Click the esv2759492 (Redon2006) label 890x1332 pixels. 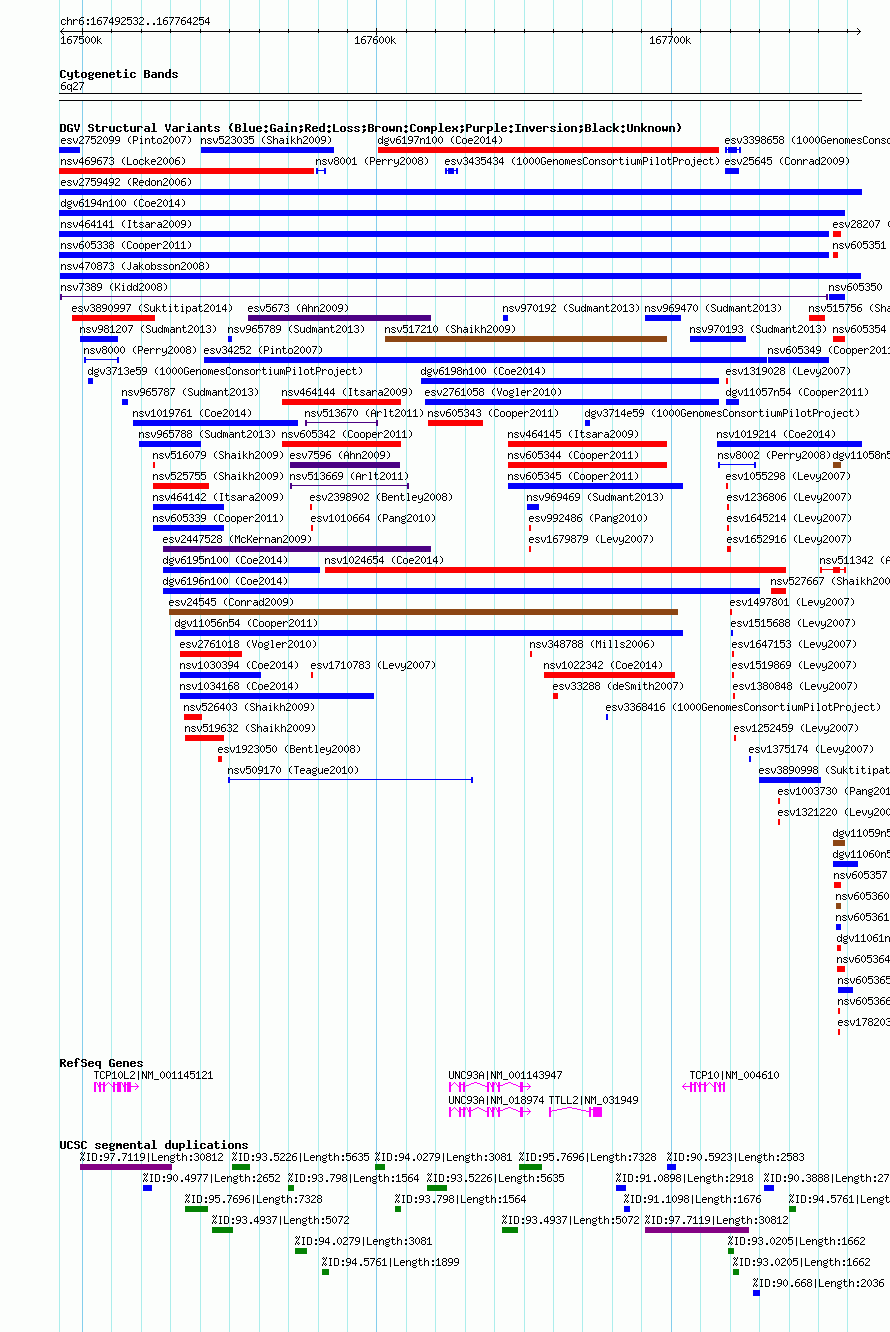click(x=126, y=182)
